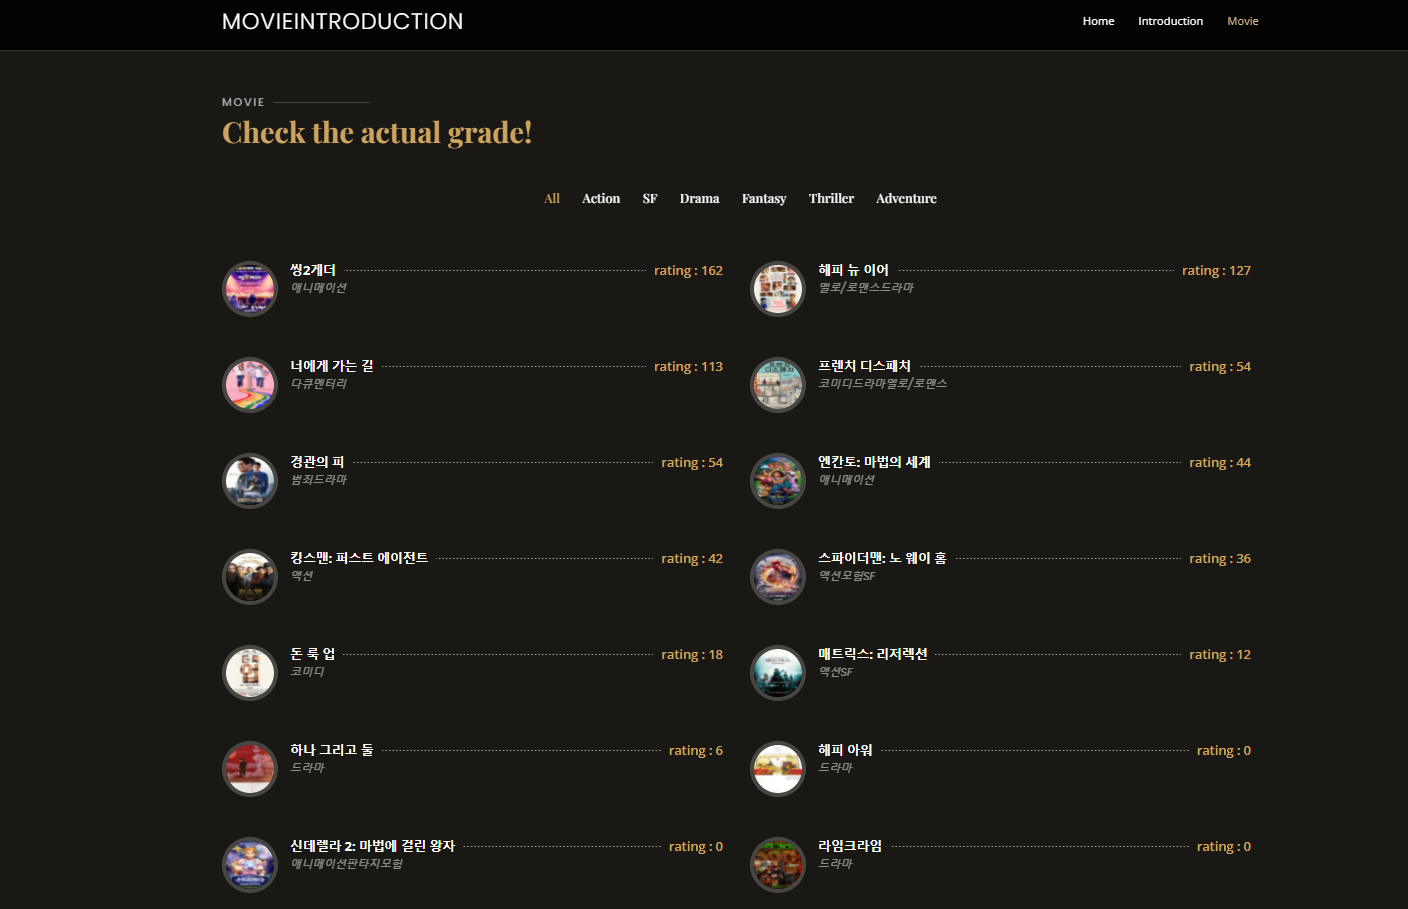Image resolution: width=1408 pixels, height=909 pixels.
Task: Open the 돈 룩 업 movie title
Action: [x=309, y=653]
